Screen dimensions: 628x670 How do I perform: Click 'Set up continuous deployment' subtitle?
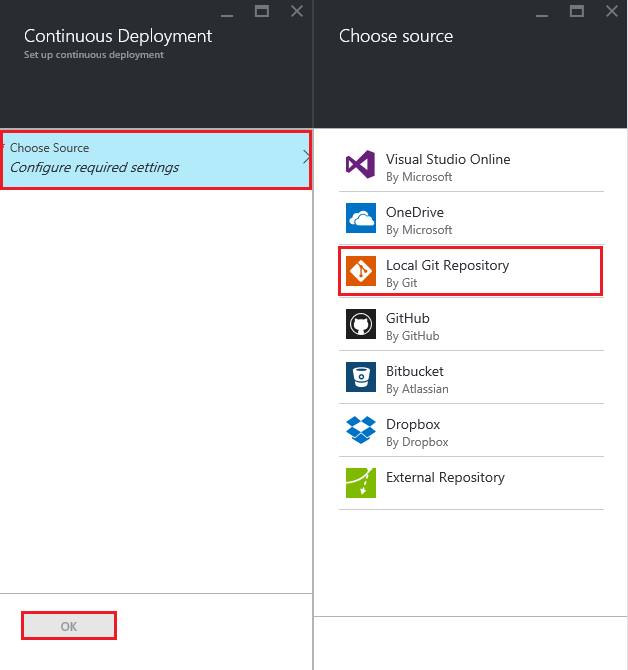[94, 55]
